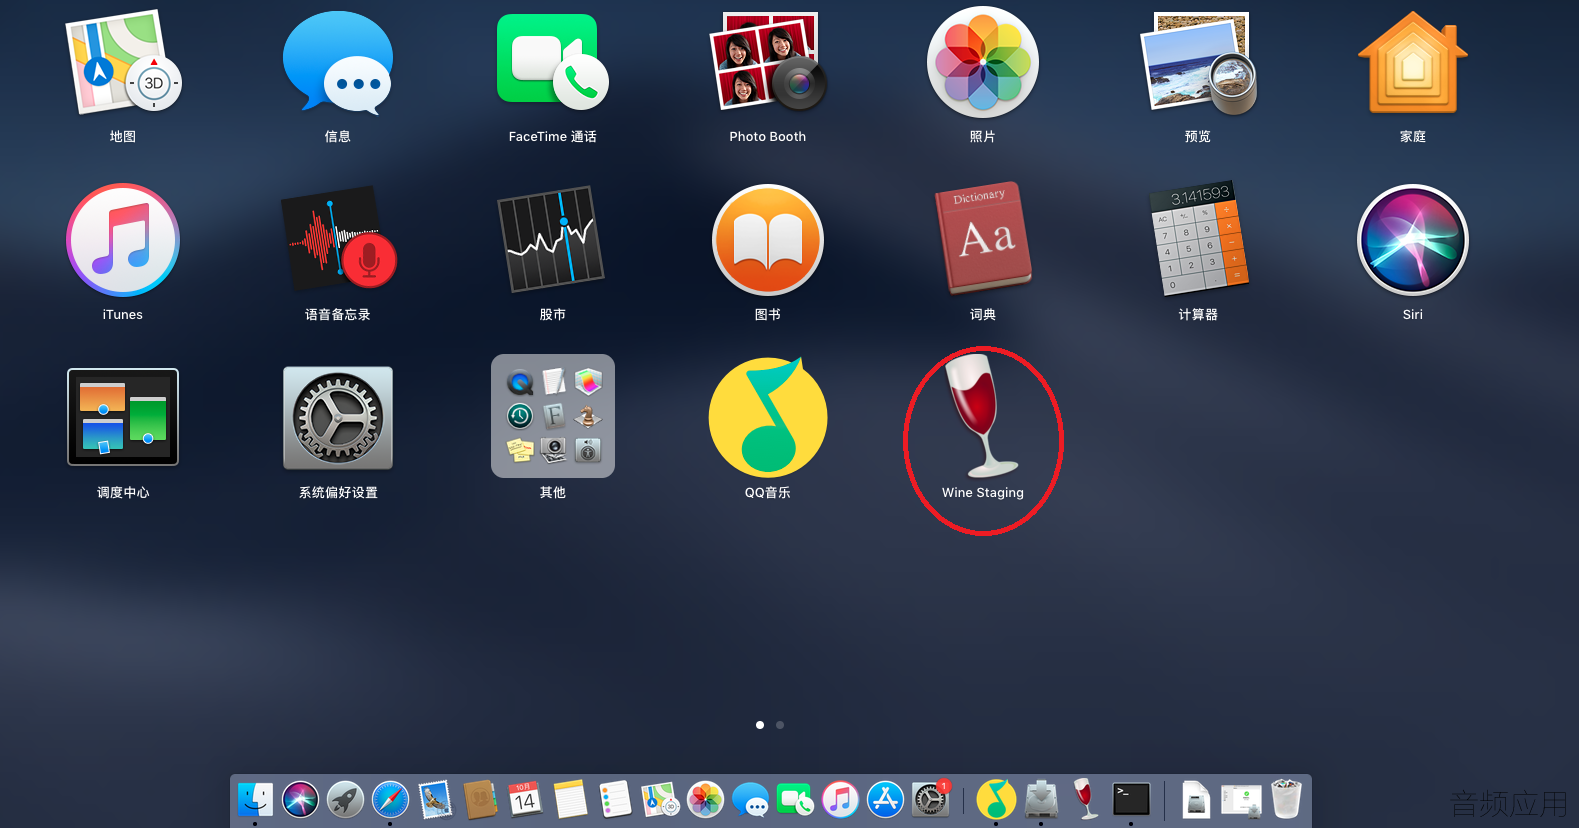Open the Trash in the Dock
Screen dimensions: 1579x828
1286,799
